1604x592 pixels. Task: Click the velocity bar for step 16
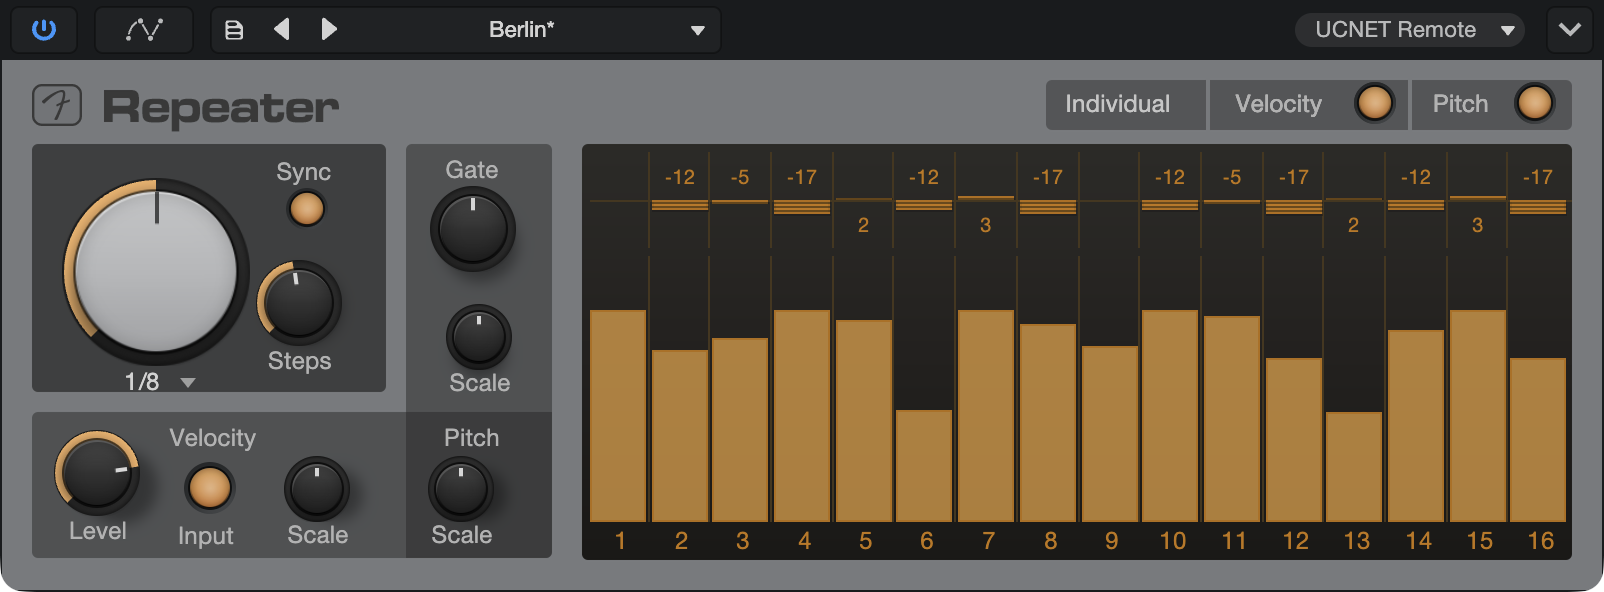pos(1538,440)
